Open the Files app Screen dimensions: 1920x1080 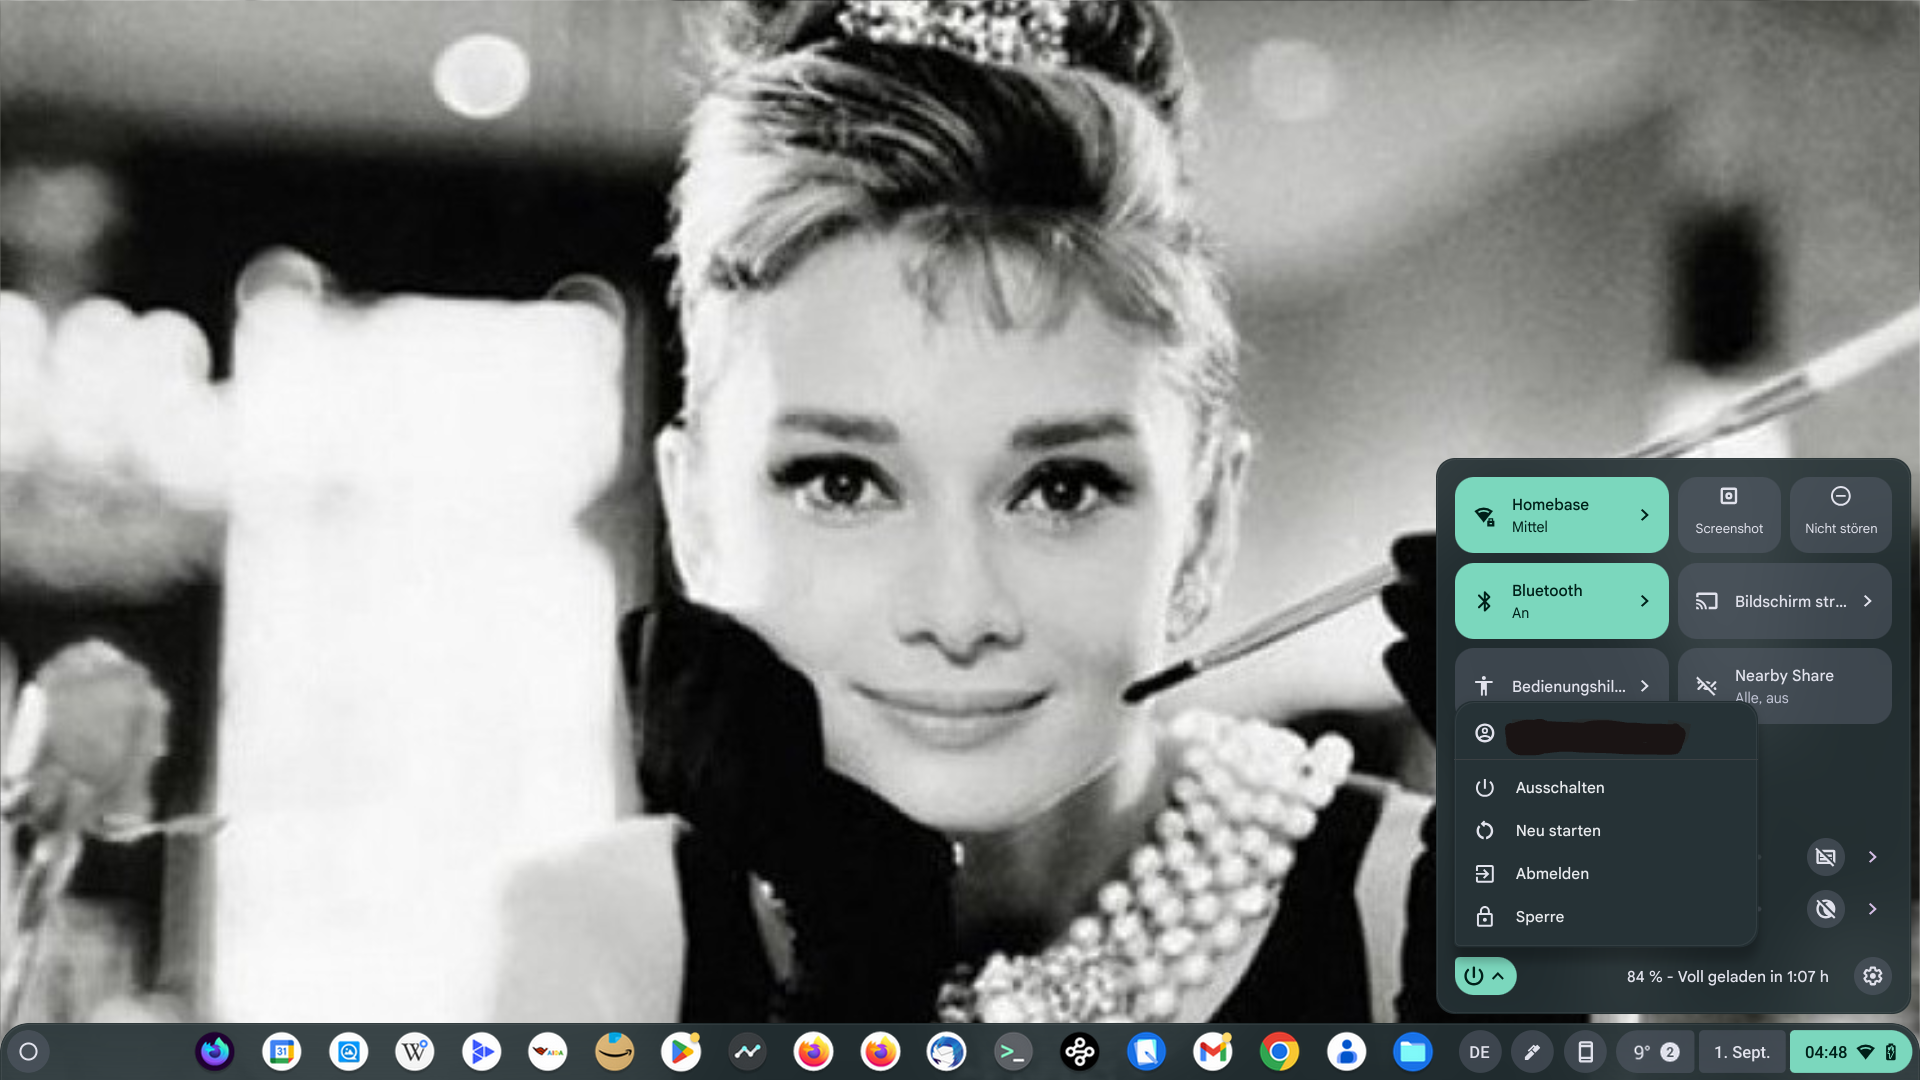point(1412,1052)
